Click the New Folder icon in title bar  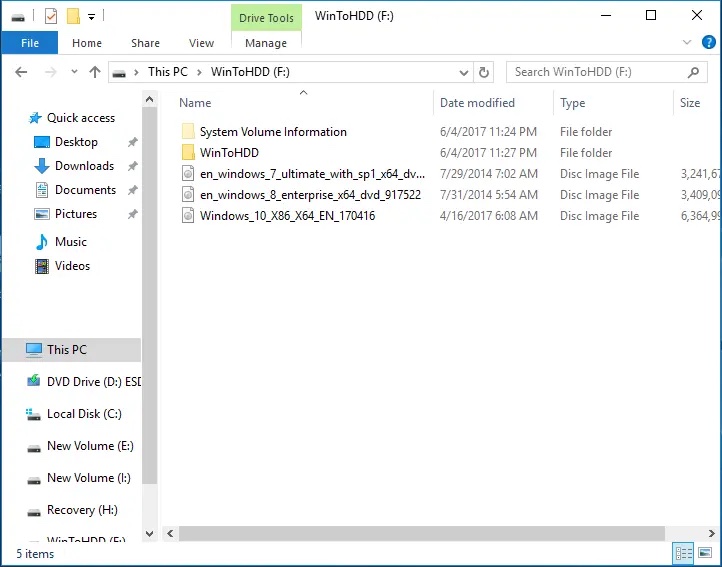(x=73, y=17)
